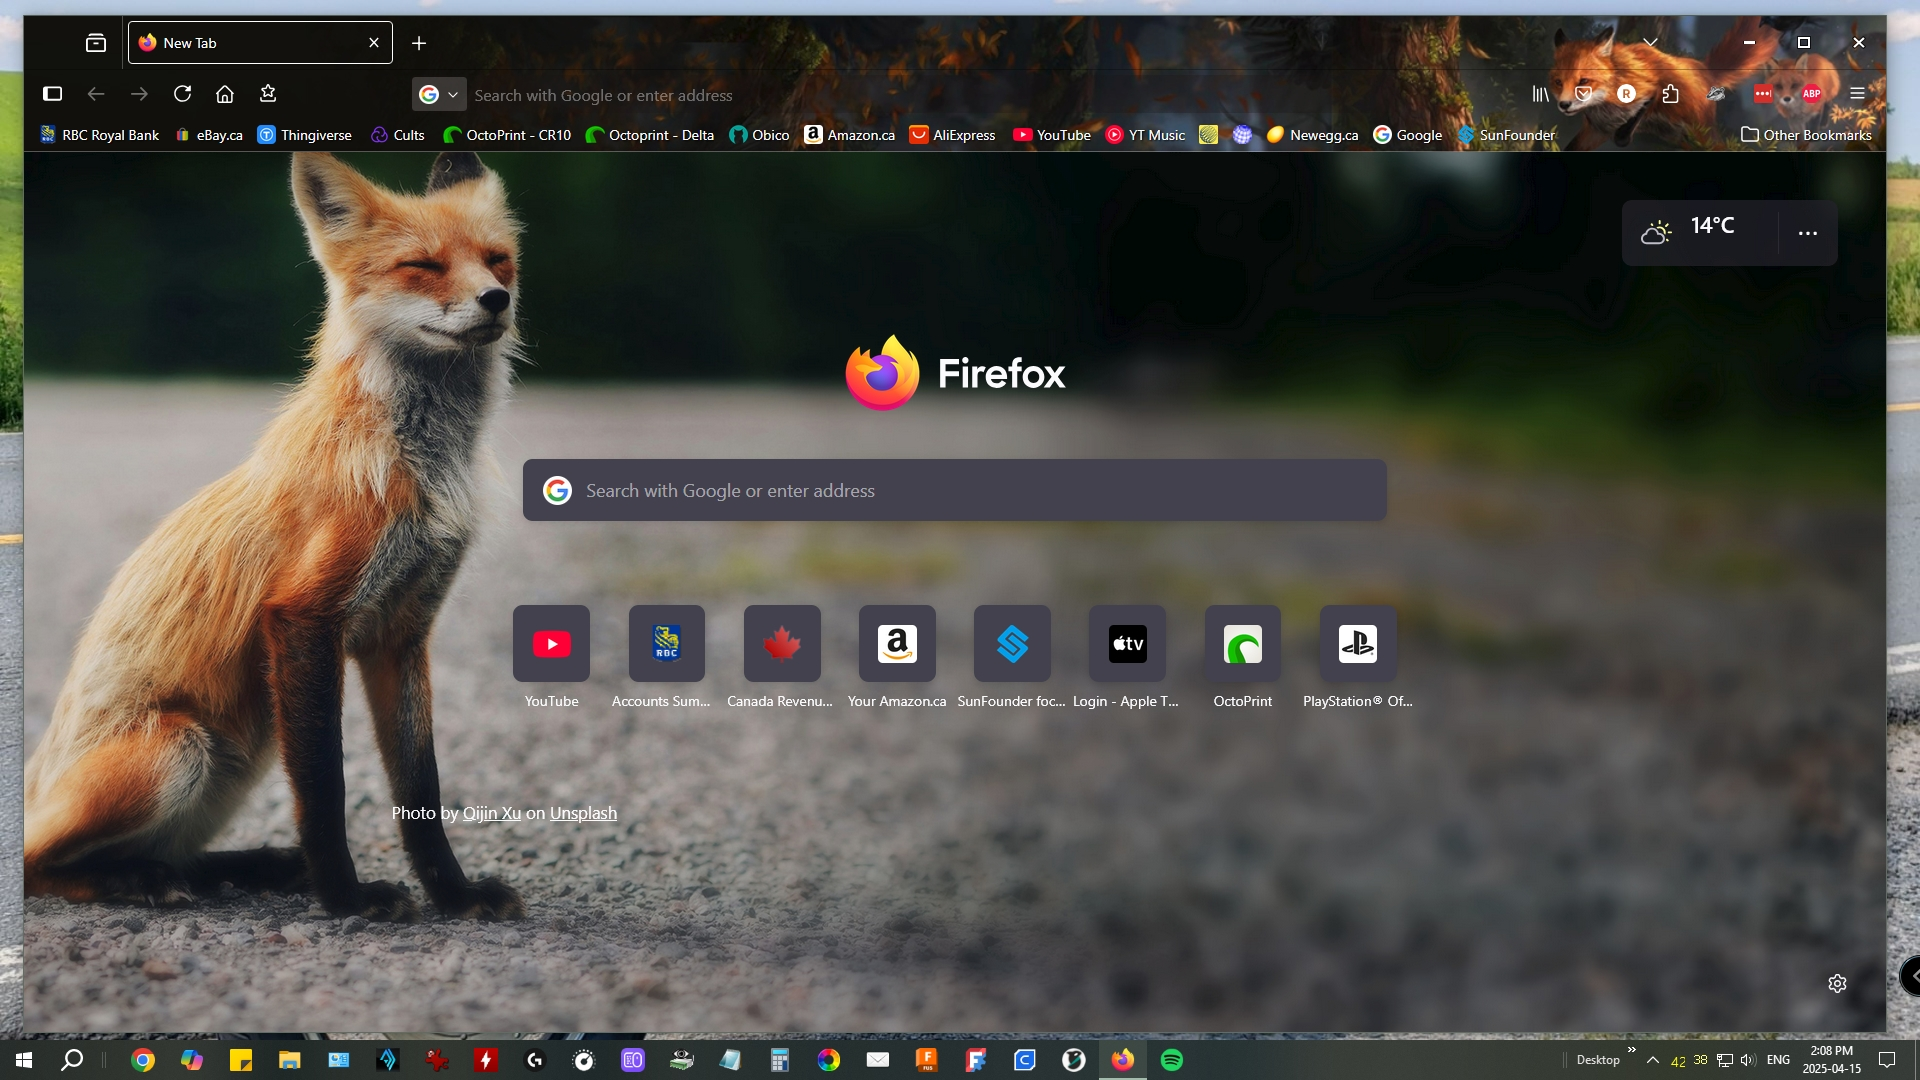Screen dimensions: 1920x1080
Task: Go back one page with back arrow
Action: coord(96,94)
